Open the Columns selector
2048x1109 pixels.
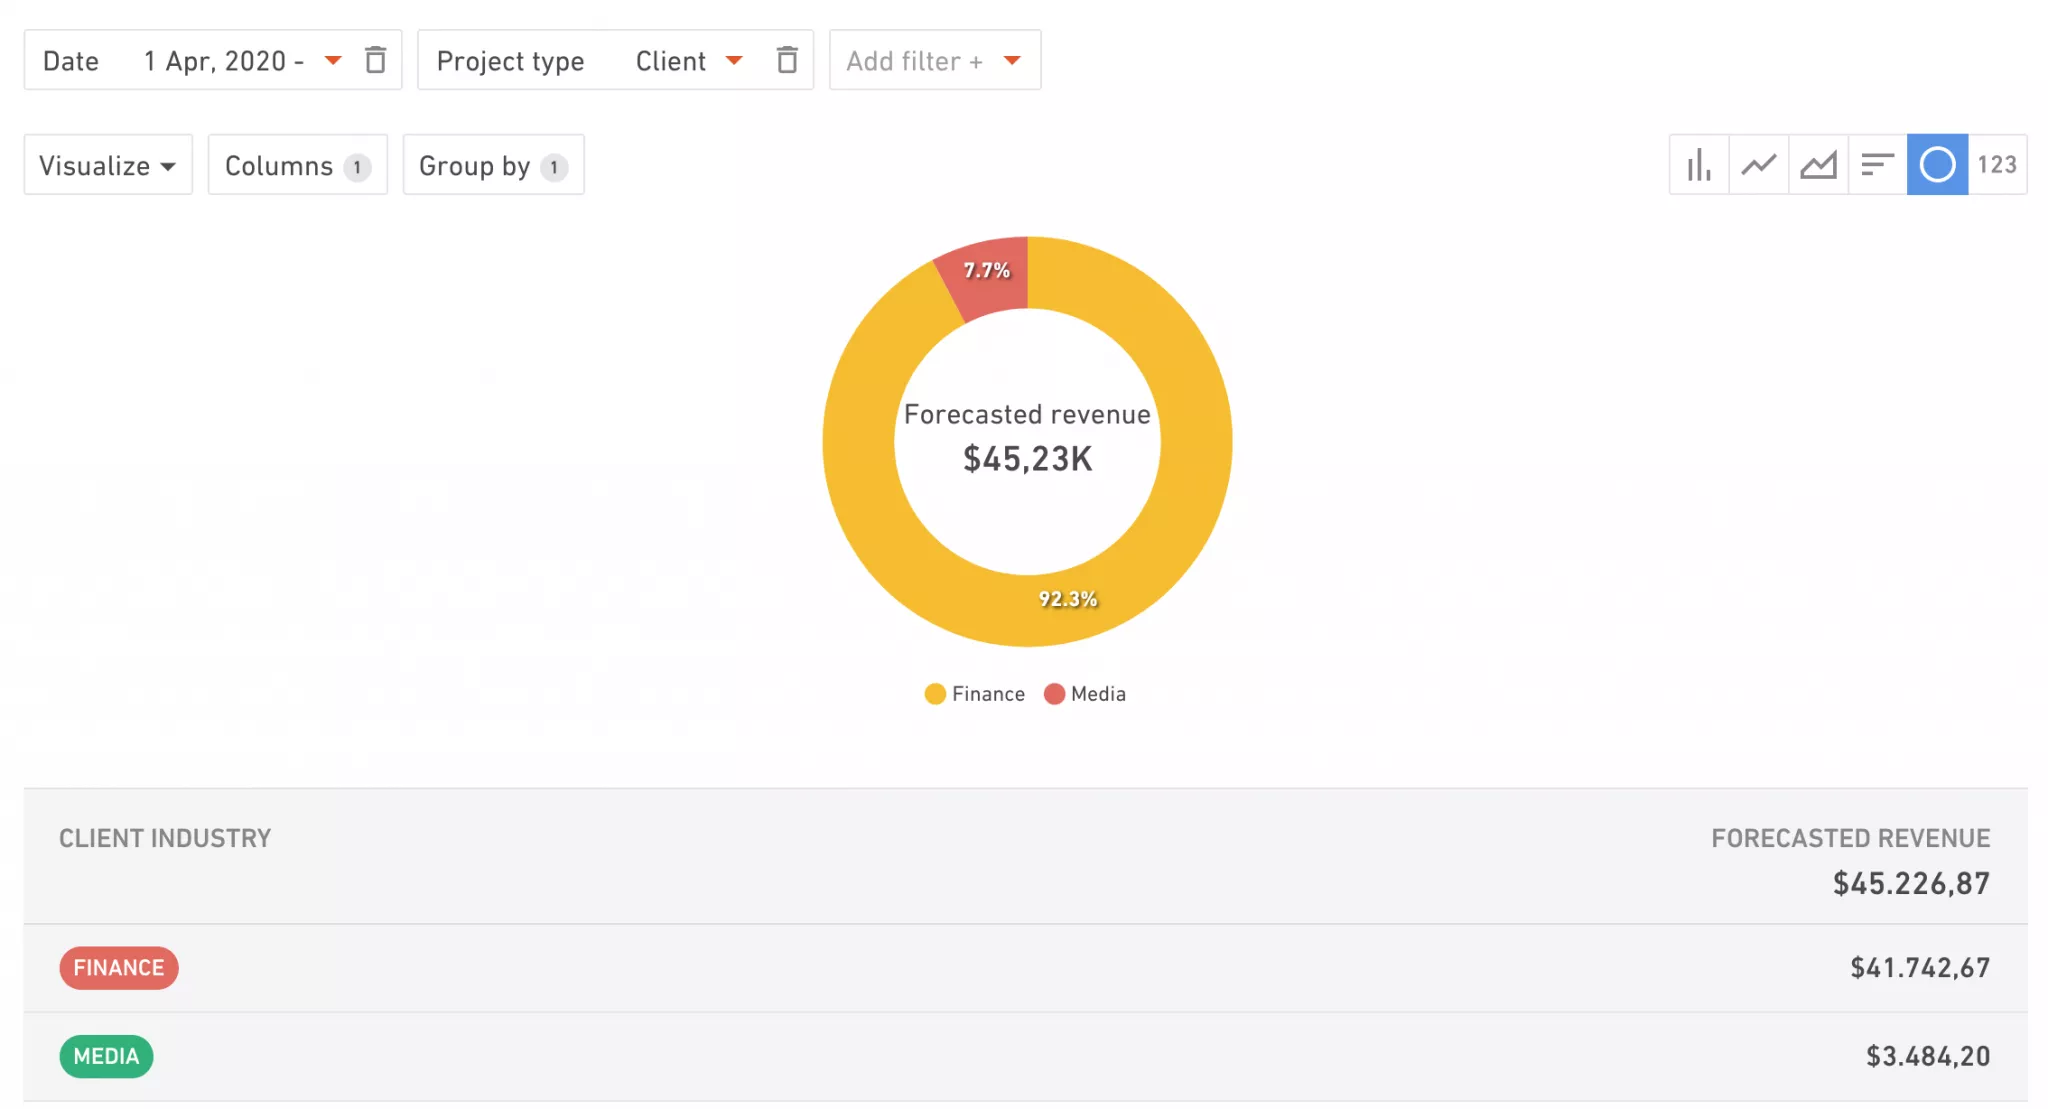[x=298, y=165]
